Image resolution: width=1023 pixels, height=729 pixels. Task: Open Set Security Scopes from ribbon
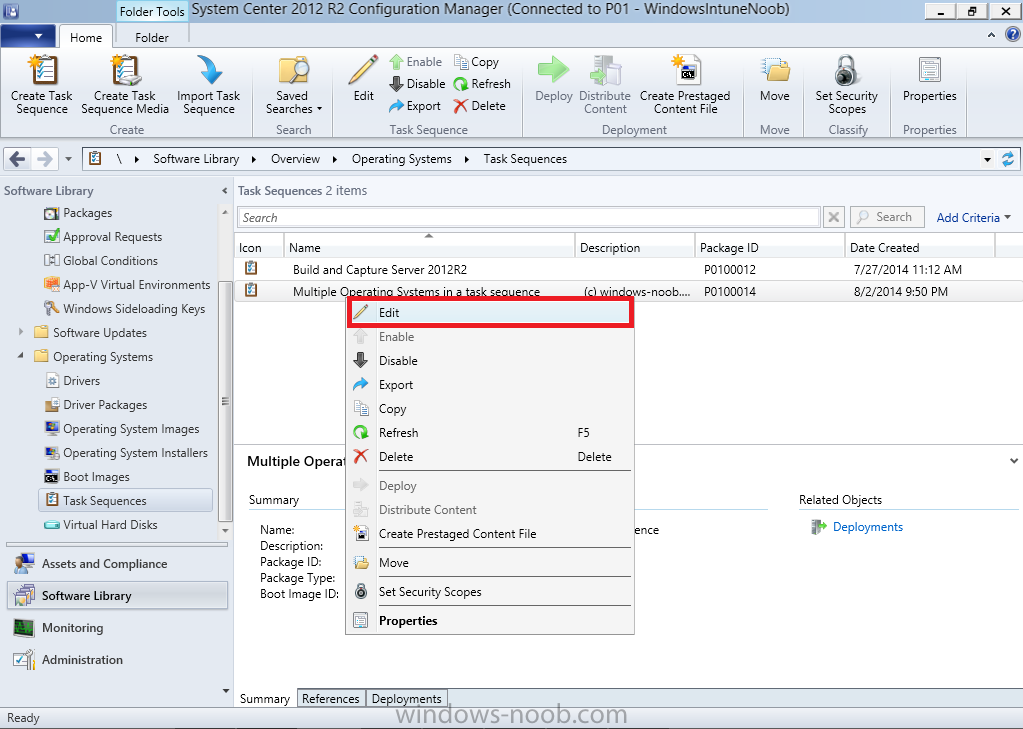(847, 85)
